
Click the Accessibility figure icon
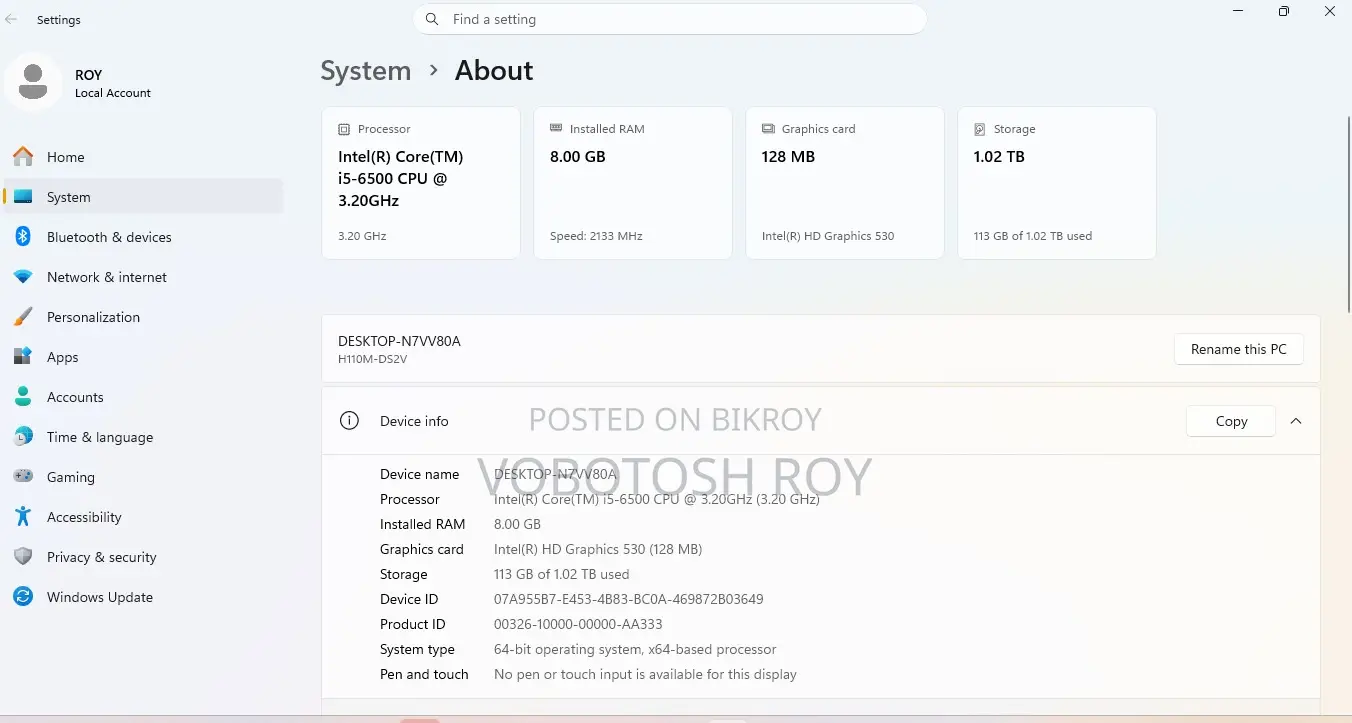tap(22, 517)
